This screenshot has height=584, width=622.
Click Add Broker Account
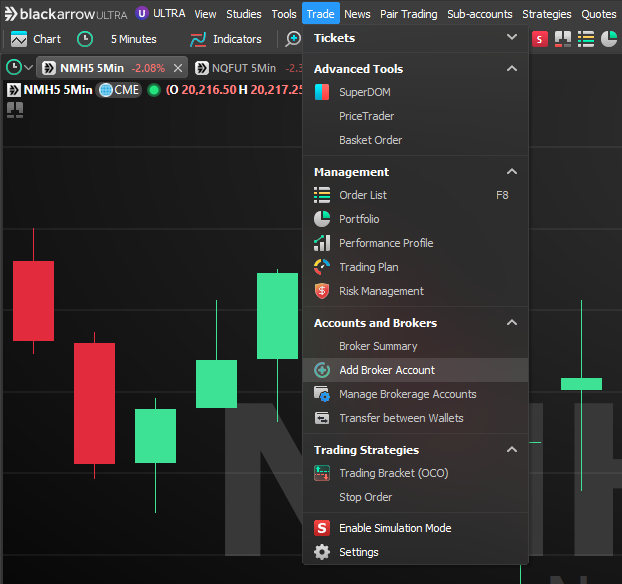(386, 370)
